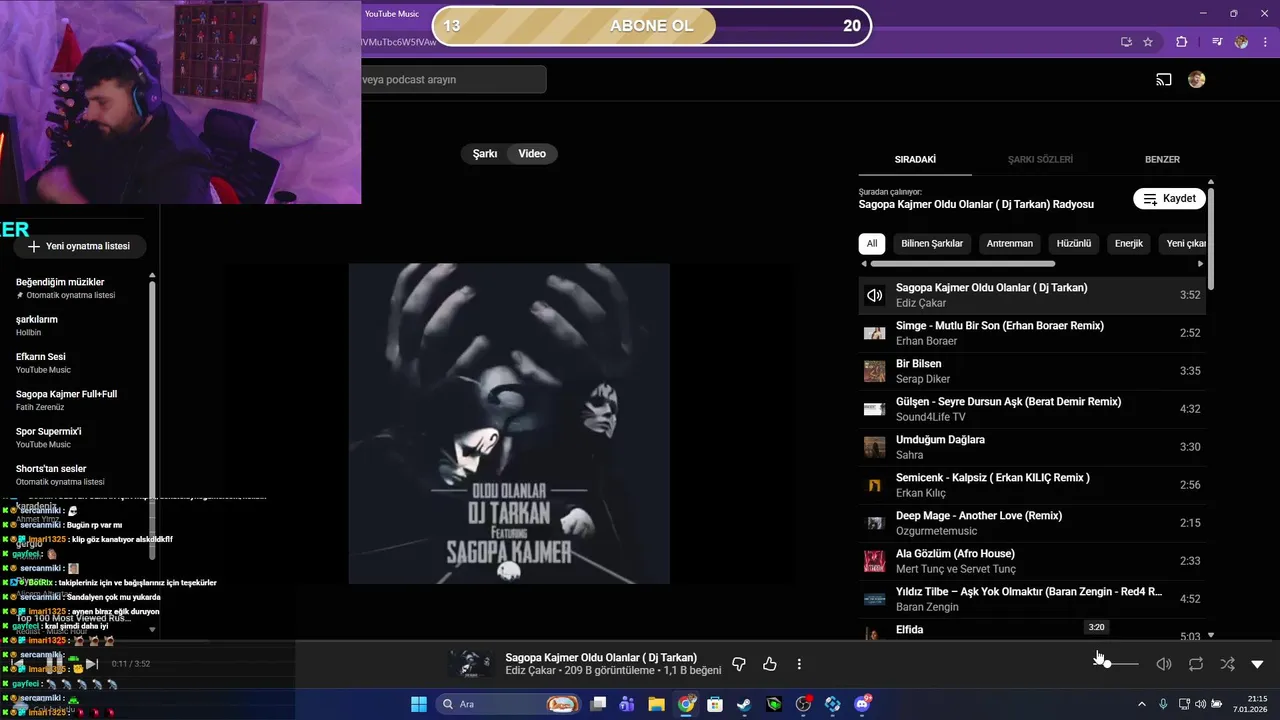This screenshot has width=1280, height=720.
Task: Click the player bar song thumbnail
Action: [470, 664]
